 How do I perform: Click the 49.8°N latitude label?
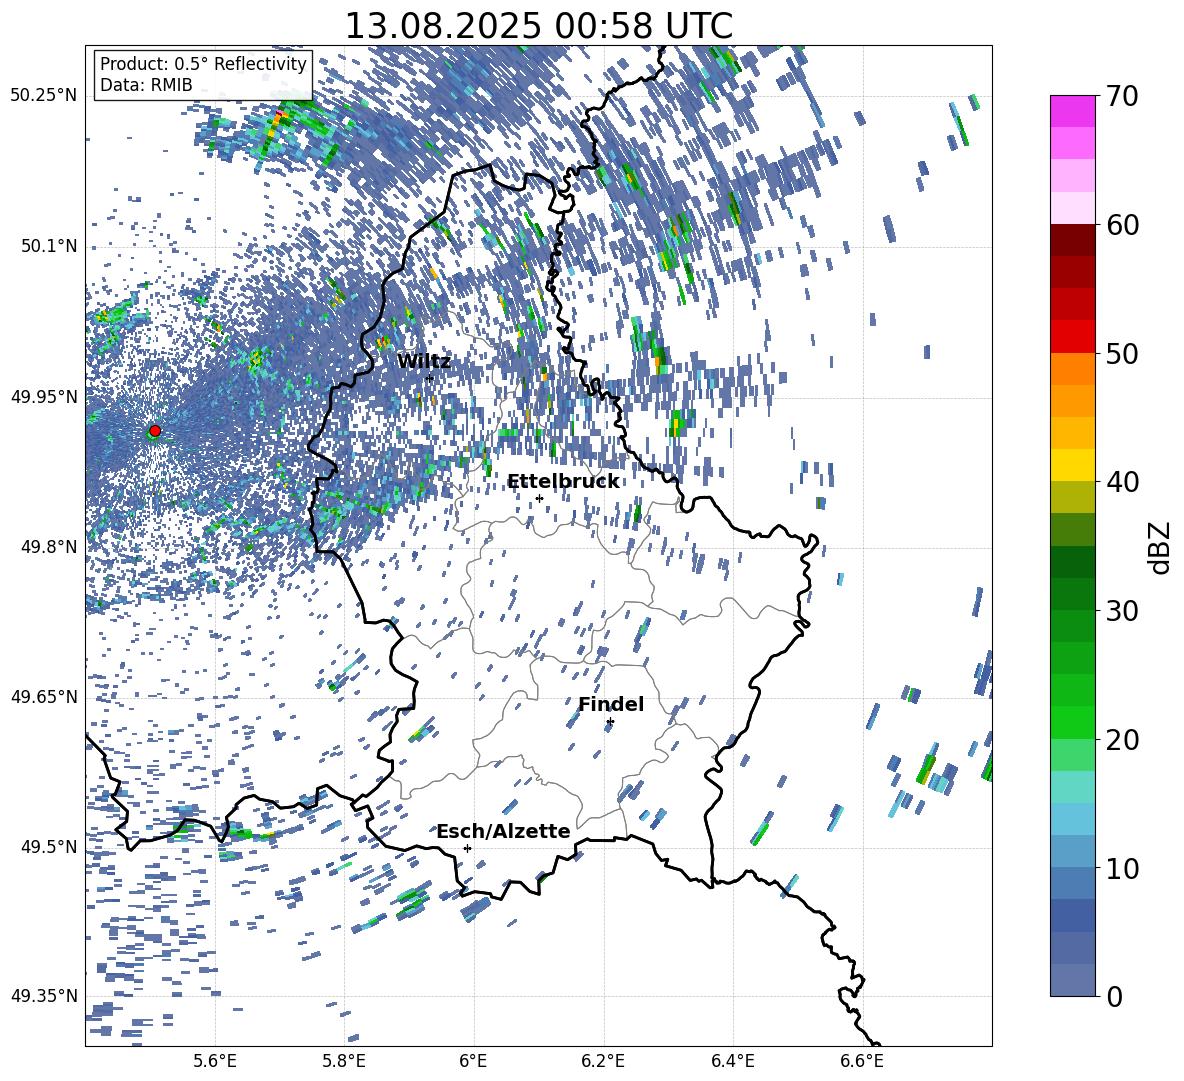coord(48,547)
